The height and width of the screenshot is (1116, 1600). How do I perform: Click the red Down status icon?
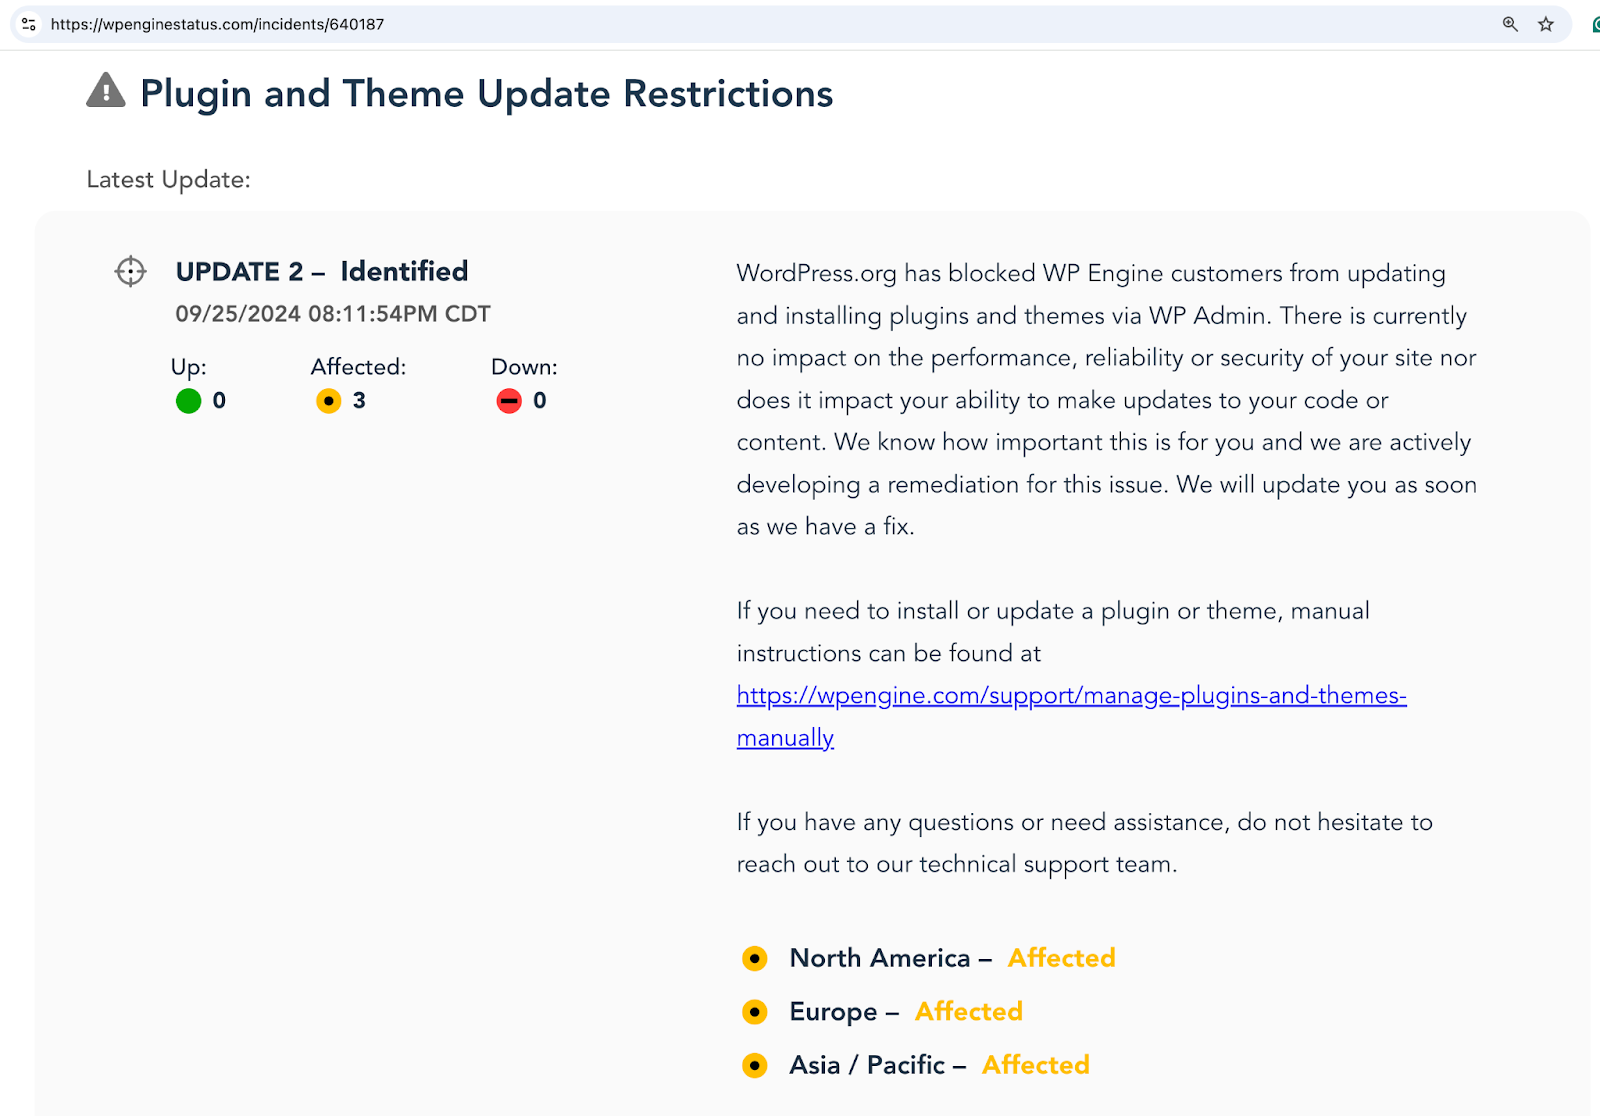click(x=509, y=401)
